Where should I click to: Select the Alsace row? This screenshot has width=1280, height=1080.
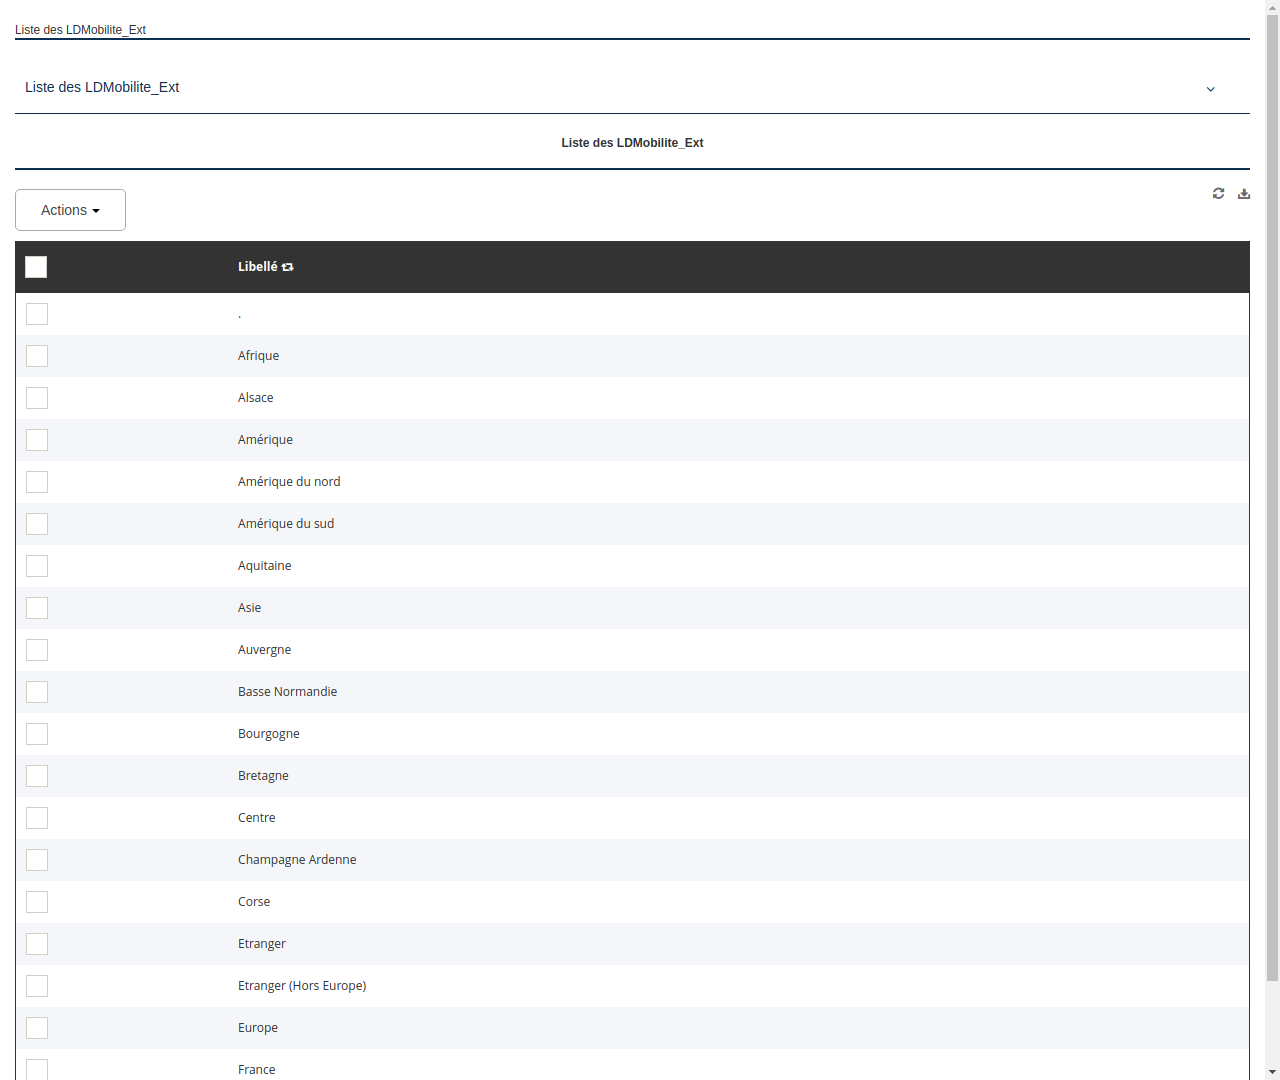coord(256,397)
